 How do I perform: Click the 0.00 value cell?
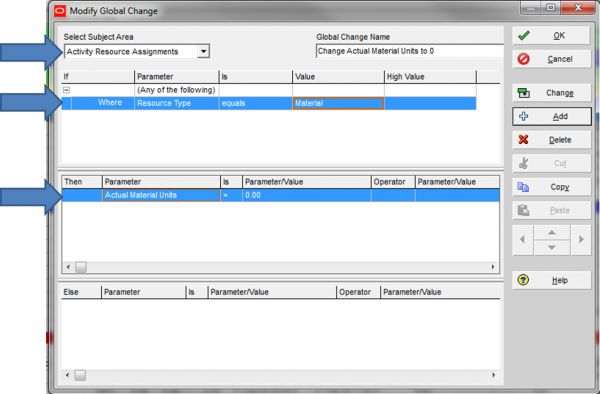[x=307, y=195]
